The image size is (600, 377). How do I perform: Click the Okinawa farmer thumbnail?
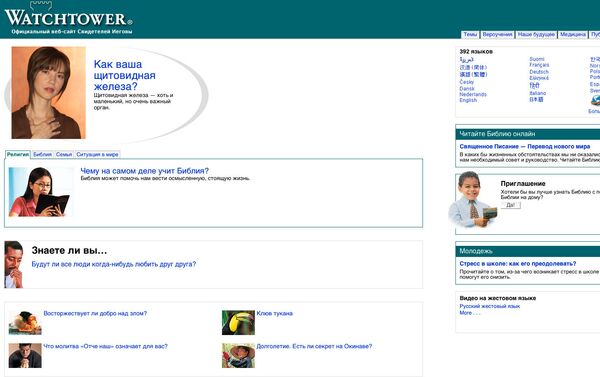[x=238, y=356]
